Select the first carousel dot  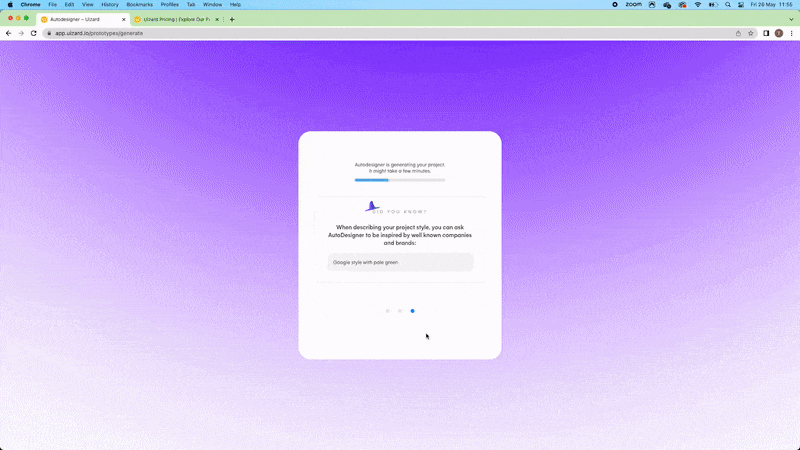coord(388,311)
